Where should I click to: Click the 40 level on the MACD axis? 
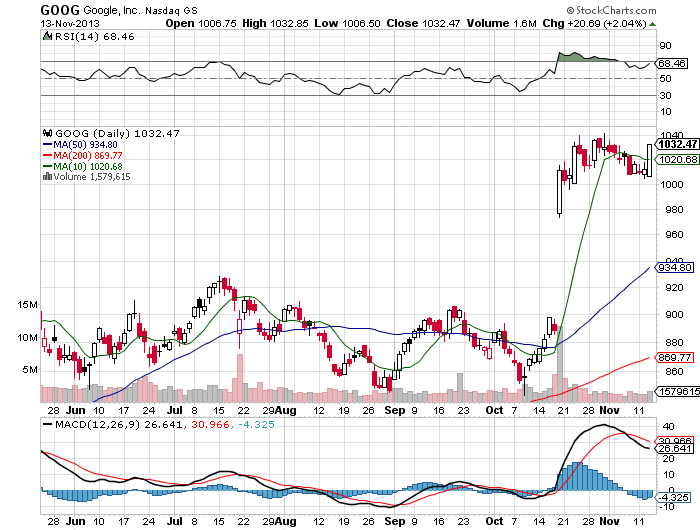coord(668,426)
